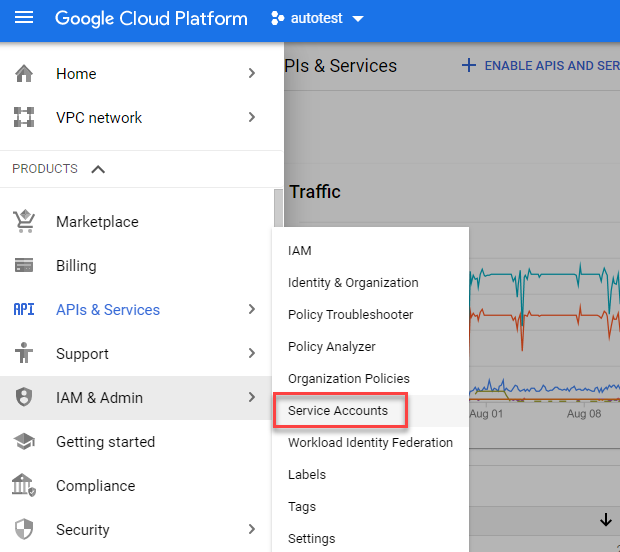Open Policy Analyzer from submenu

(332, 347)
